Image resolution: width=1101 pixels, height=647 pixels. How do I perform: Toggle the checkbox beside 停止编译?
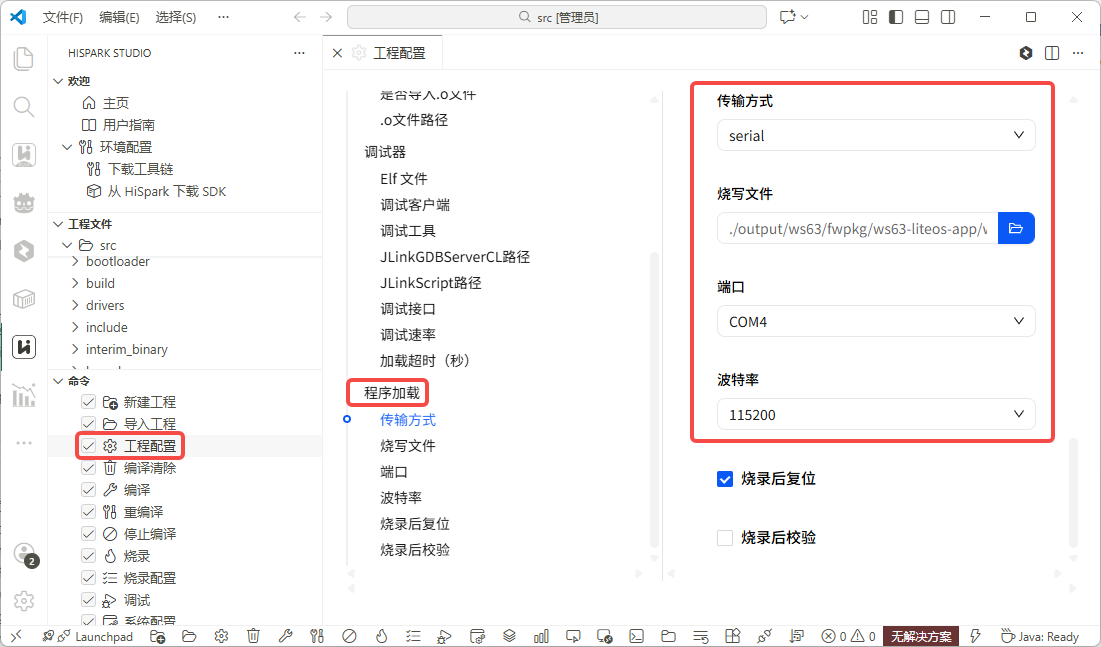click(x=88, y=534)
